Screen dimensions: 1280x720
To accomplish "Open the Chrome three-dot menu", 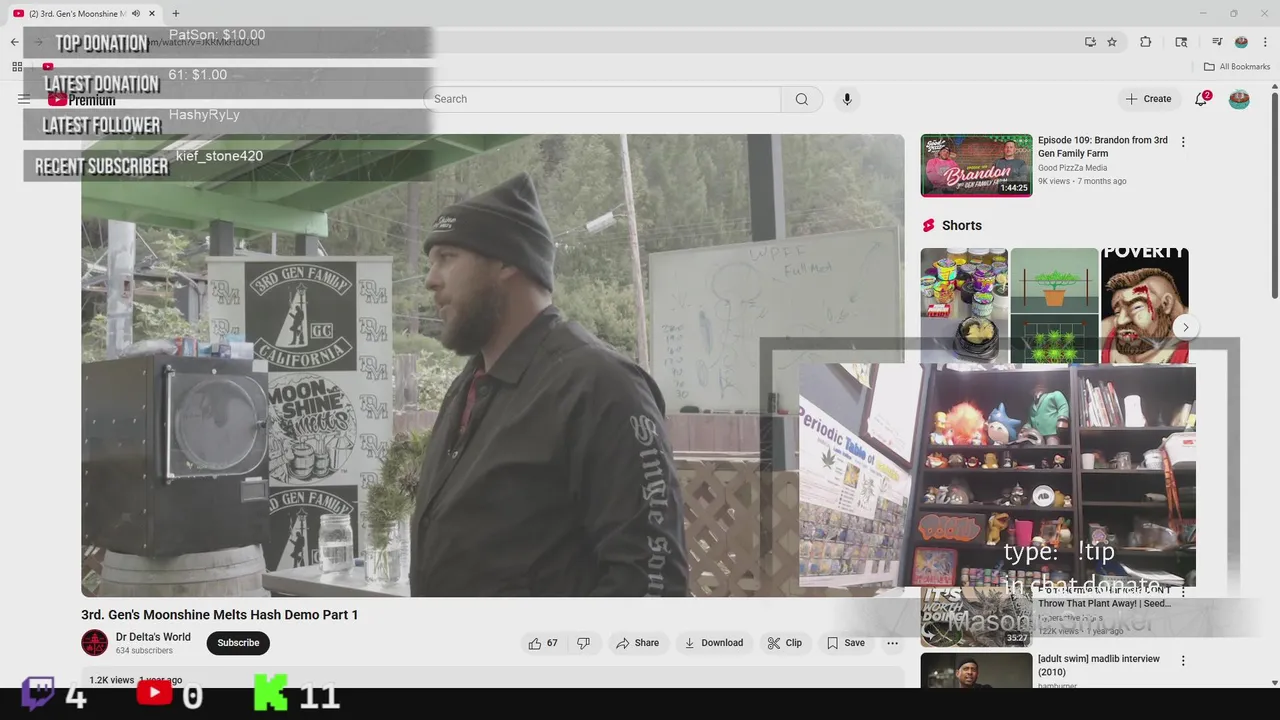I will tap(1265, 42).
